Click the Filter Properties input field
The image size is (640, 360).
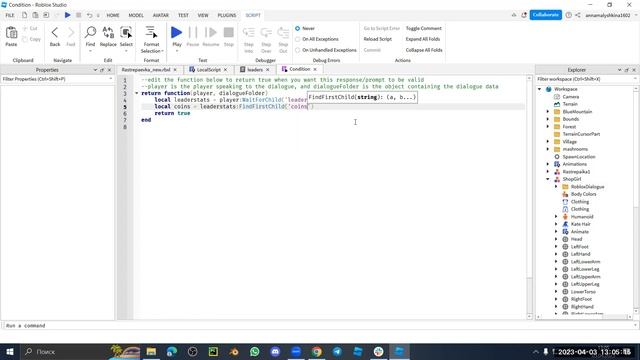(x=57, y=79)
